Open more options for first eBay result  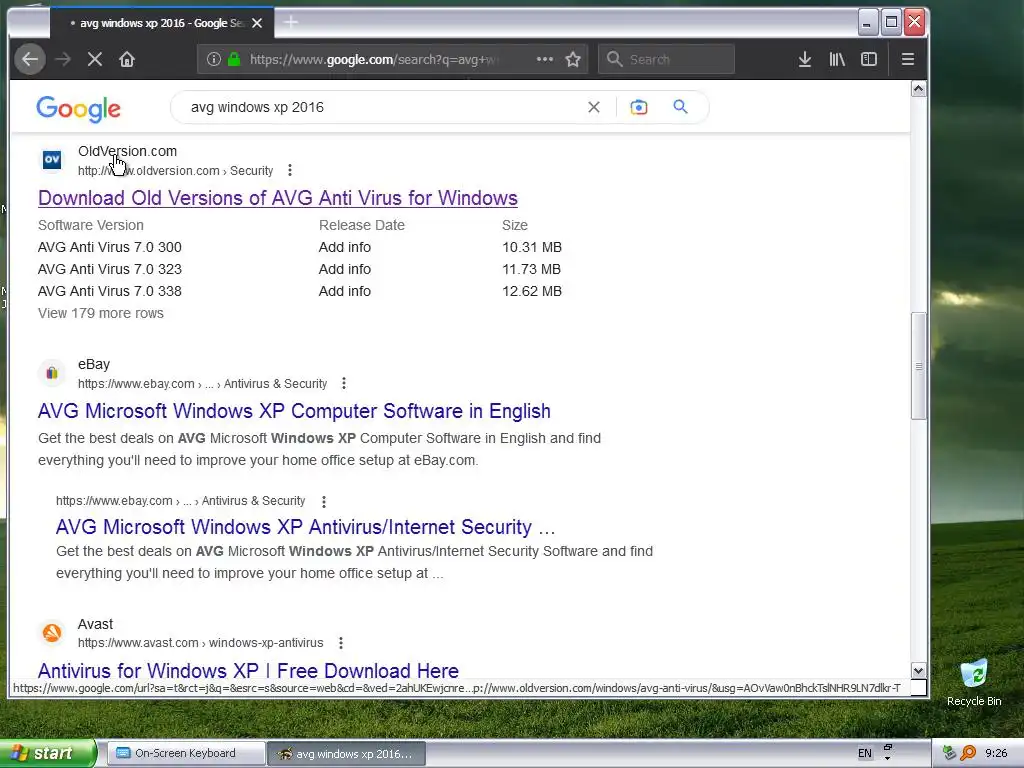[x=344, y=383]
